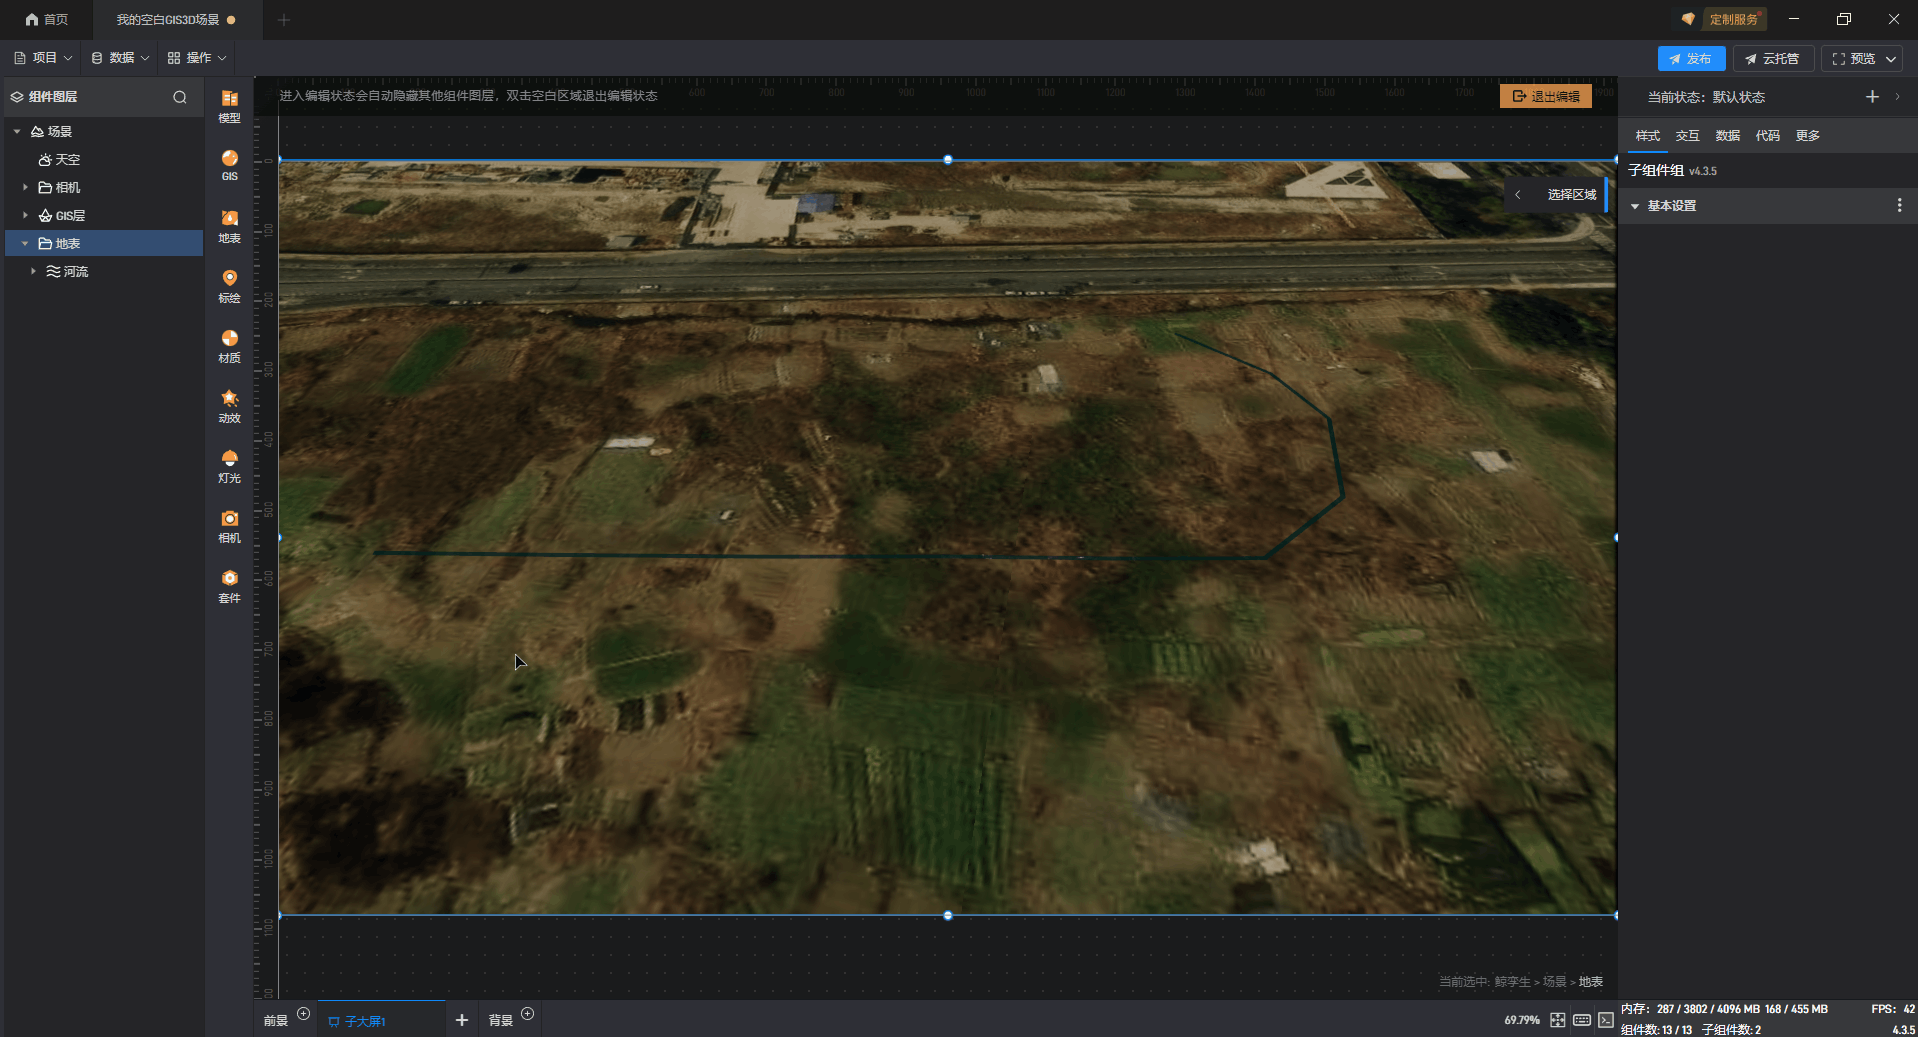The width and height of the screenshot is (1918, 1037).
Task: Open the 模型 (Model) component category
Action: [x=229, y=104]
